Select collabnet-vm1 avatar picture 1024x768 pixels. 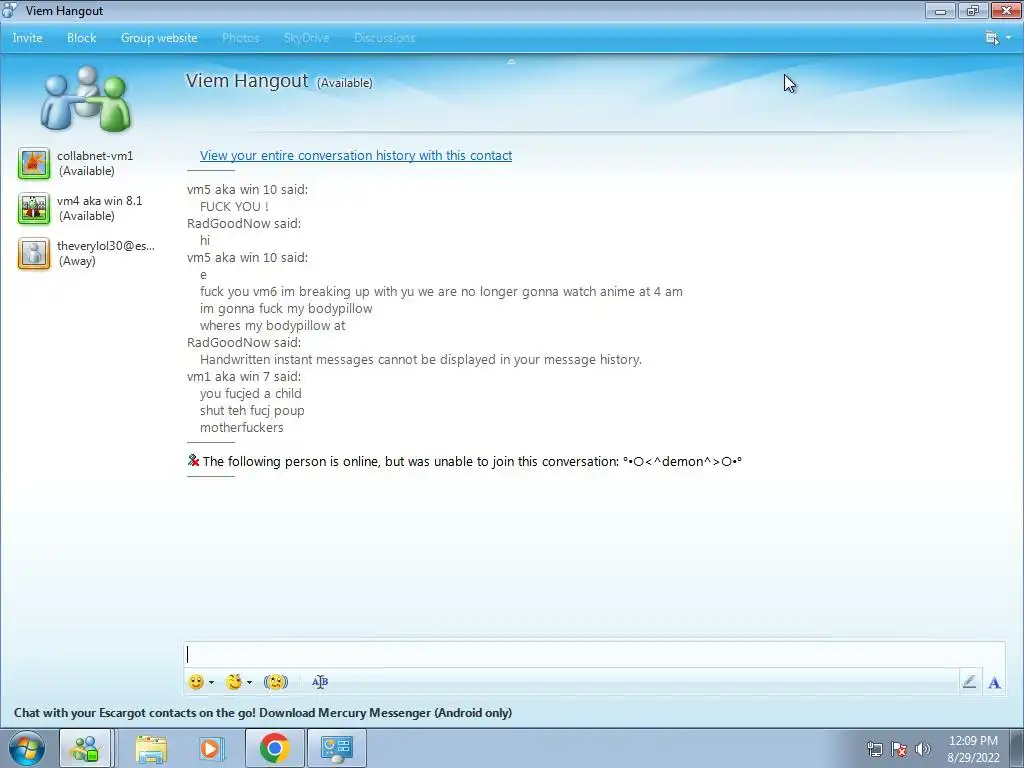point(34,163)
